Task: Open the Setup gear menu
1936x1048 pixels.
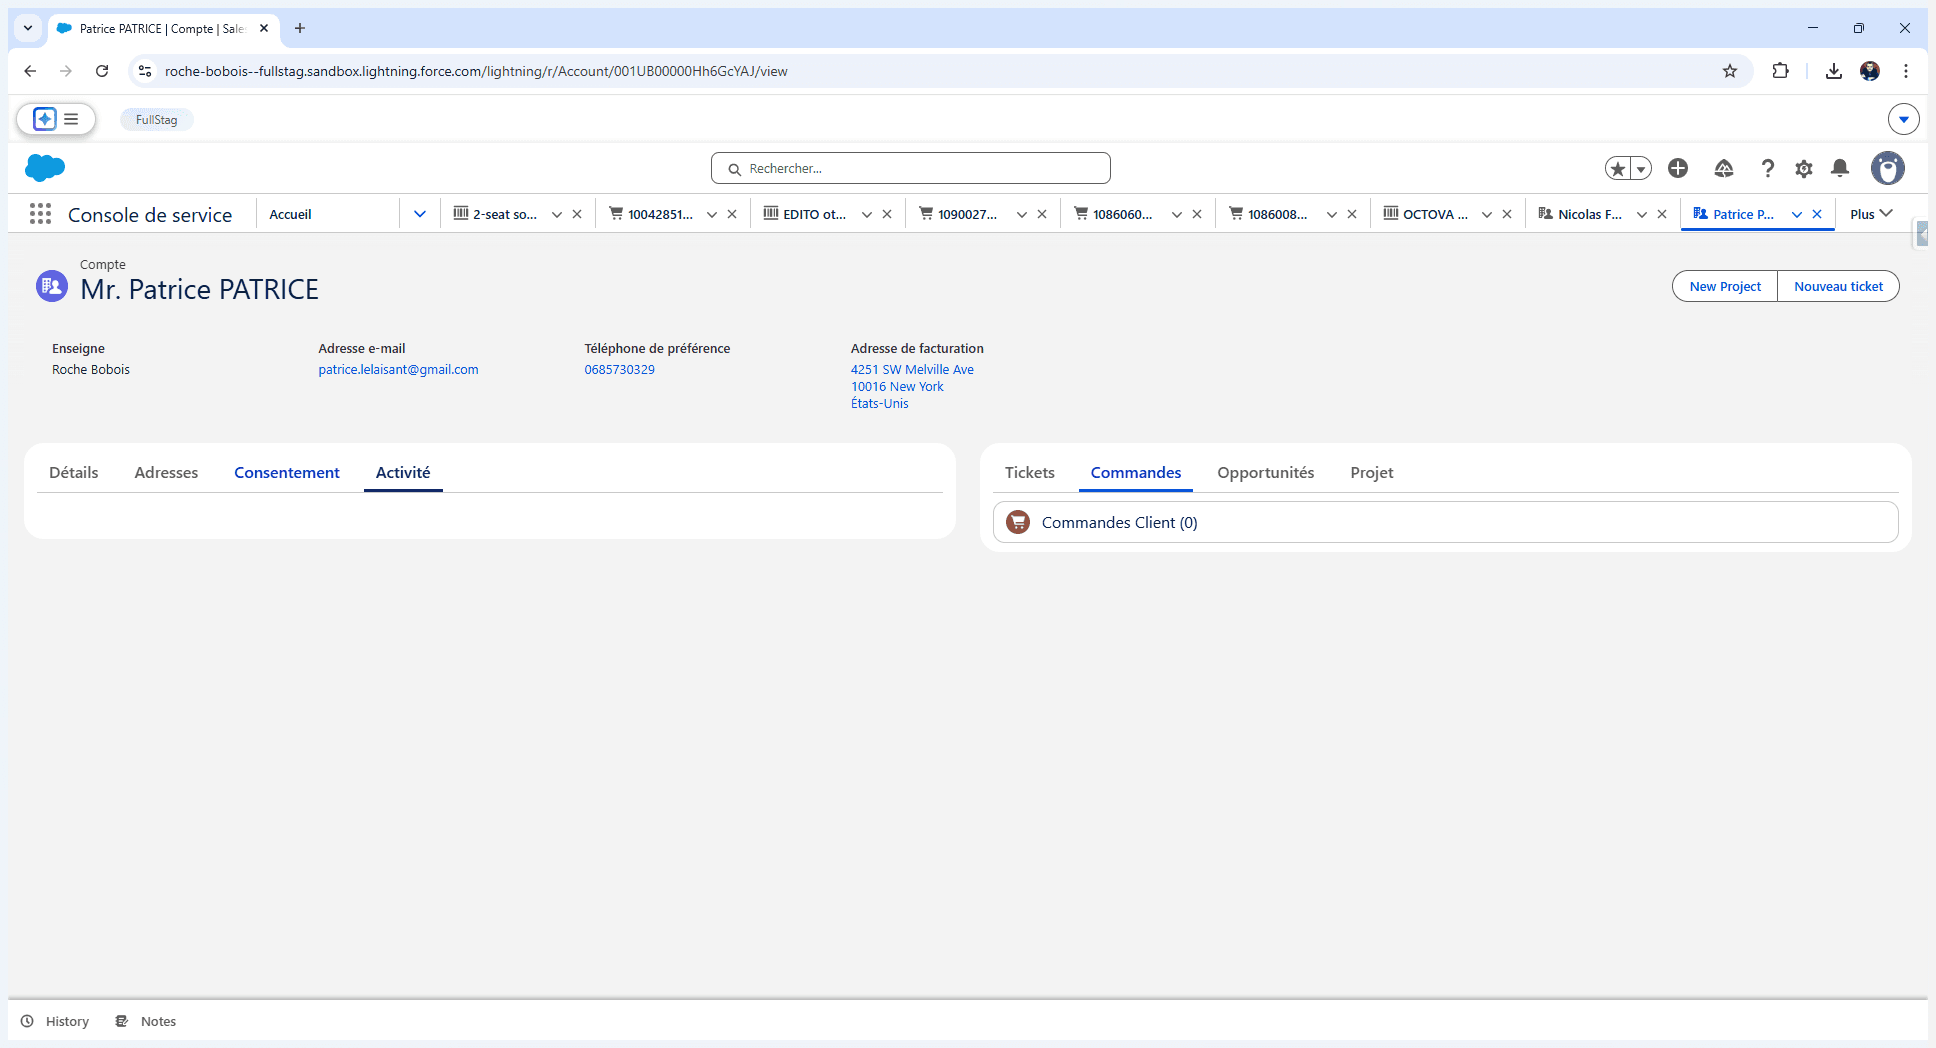Action: (x=1804, y=168)
